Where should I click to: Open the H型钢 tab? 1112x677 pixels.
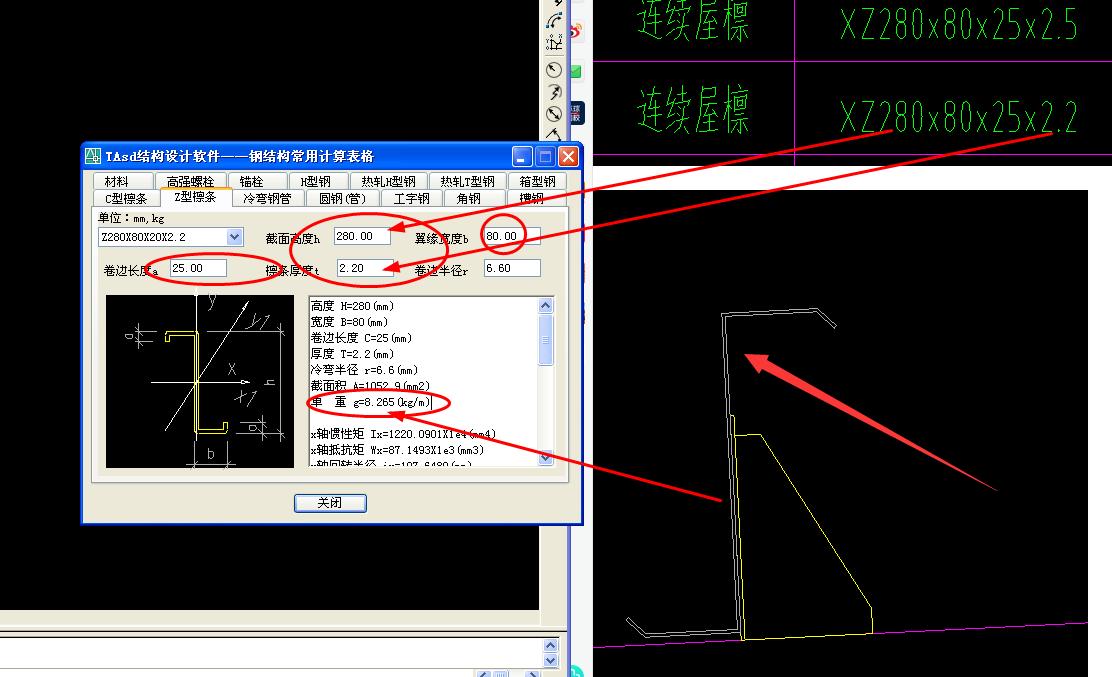pos(316,181)
